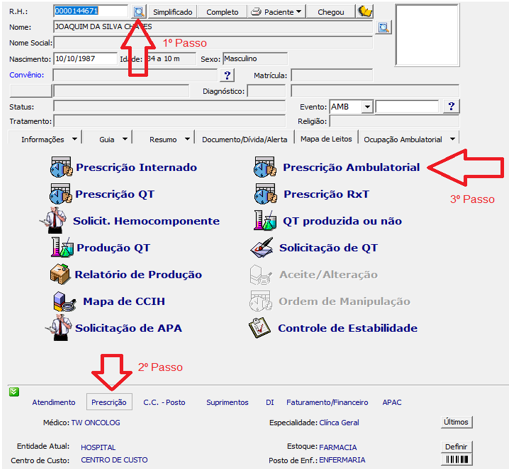The image size is (510, 470).
Task: Select the Suprimentos tab
Action: (227, 402)
